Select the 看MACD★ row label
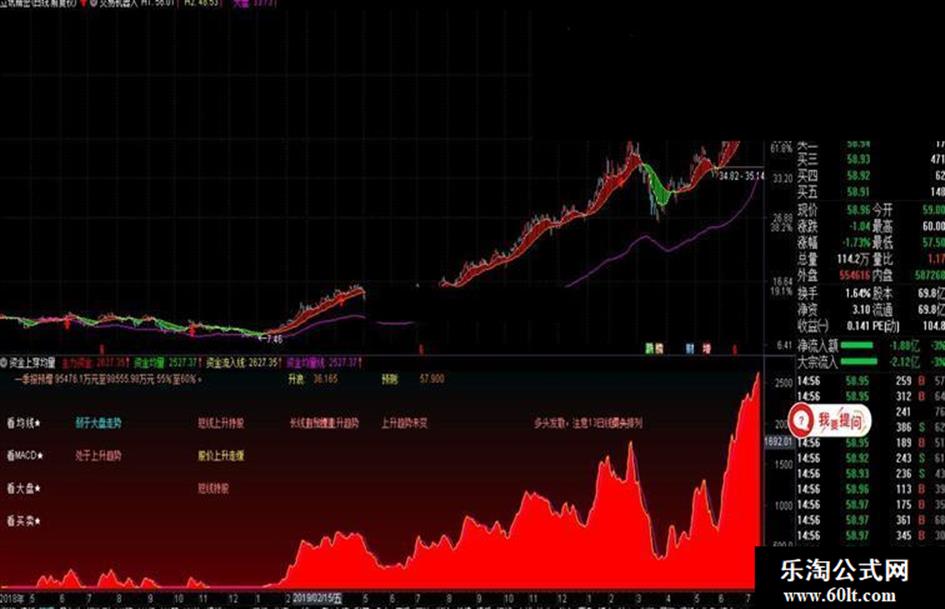 pos(25,455)
